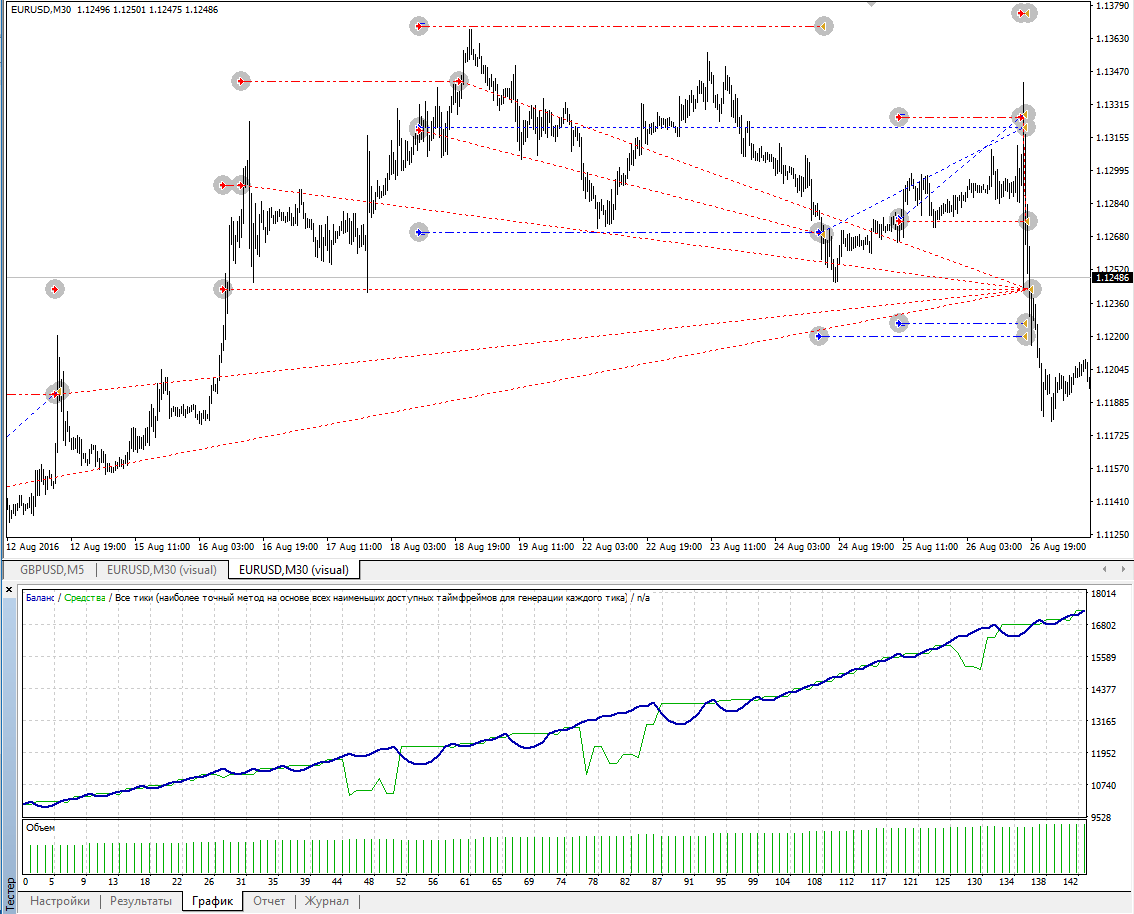Click the chart shift triangle marker at the chart top

click(x=871, y=4)
